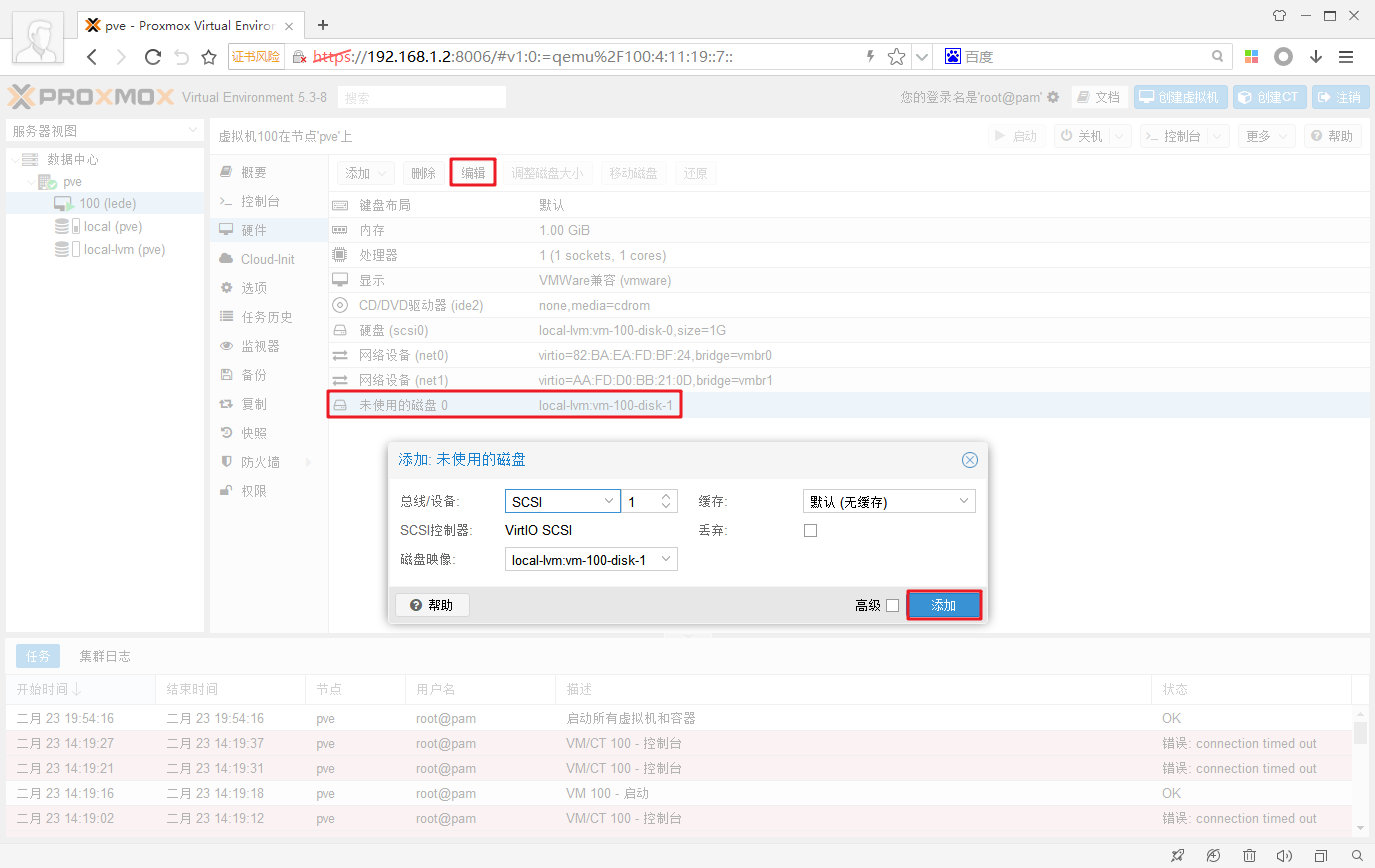
Task: Select VM 100 (lede) in tree
Action: 107,203
